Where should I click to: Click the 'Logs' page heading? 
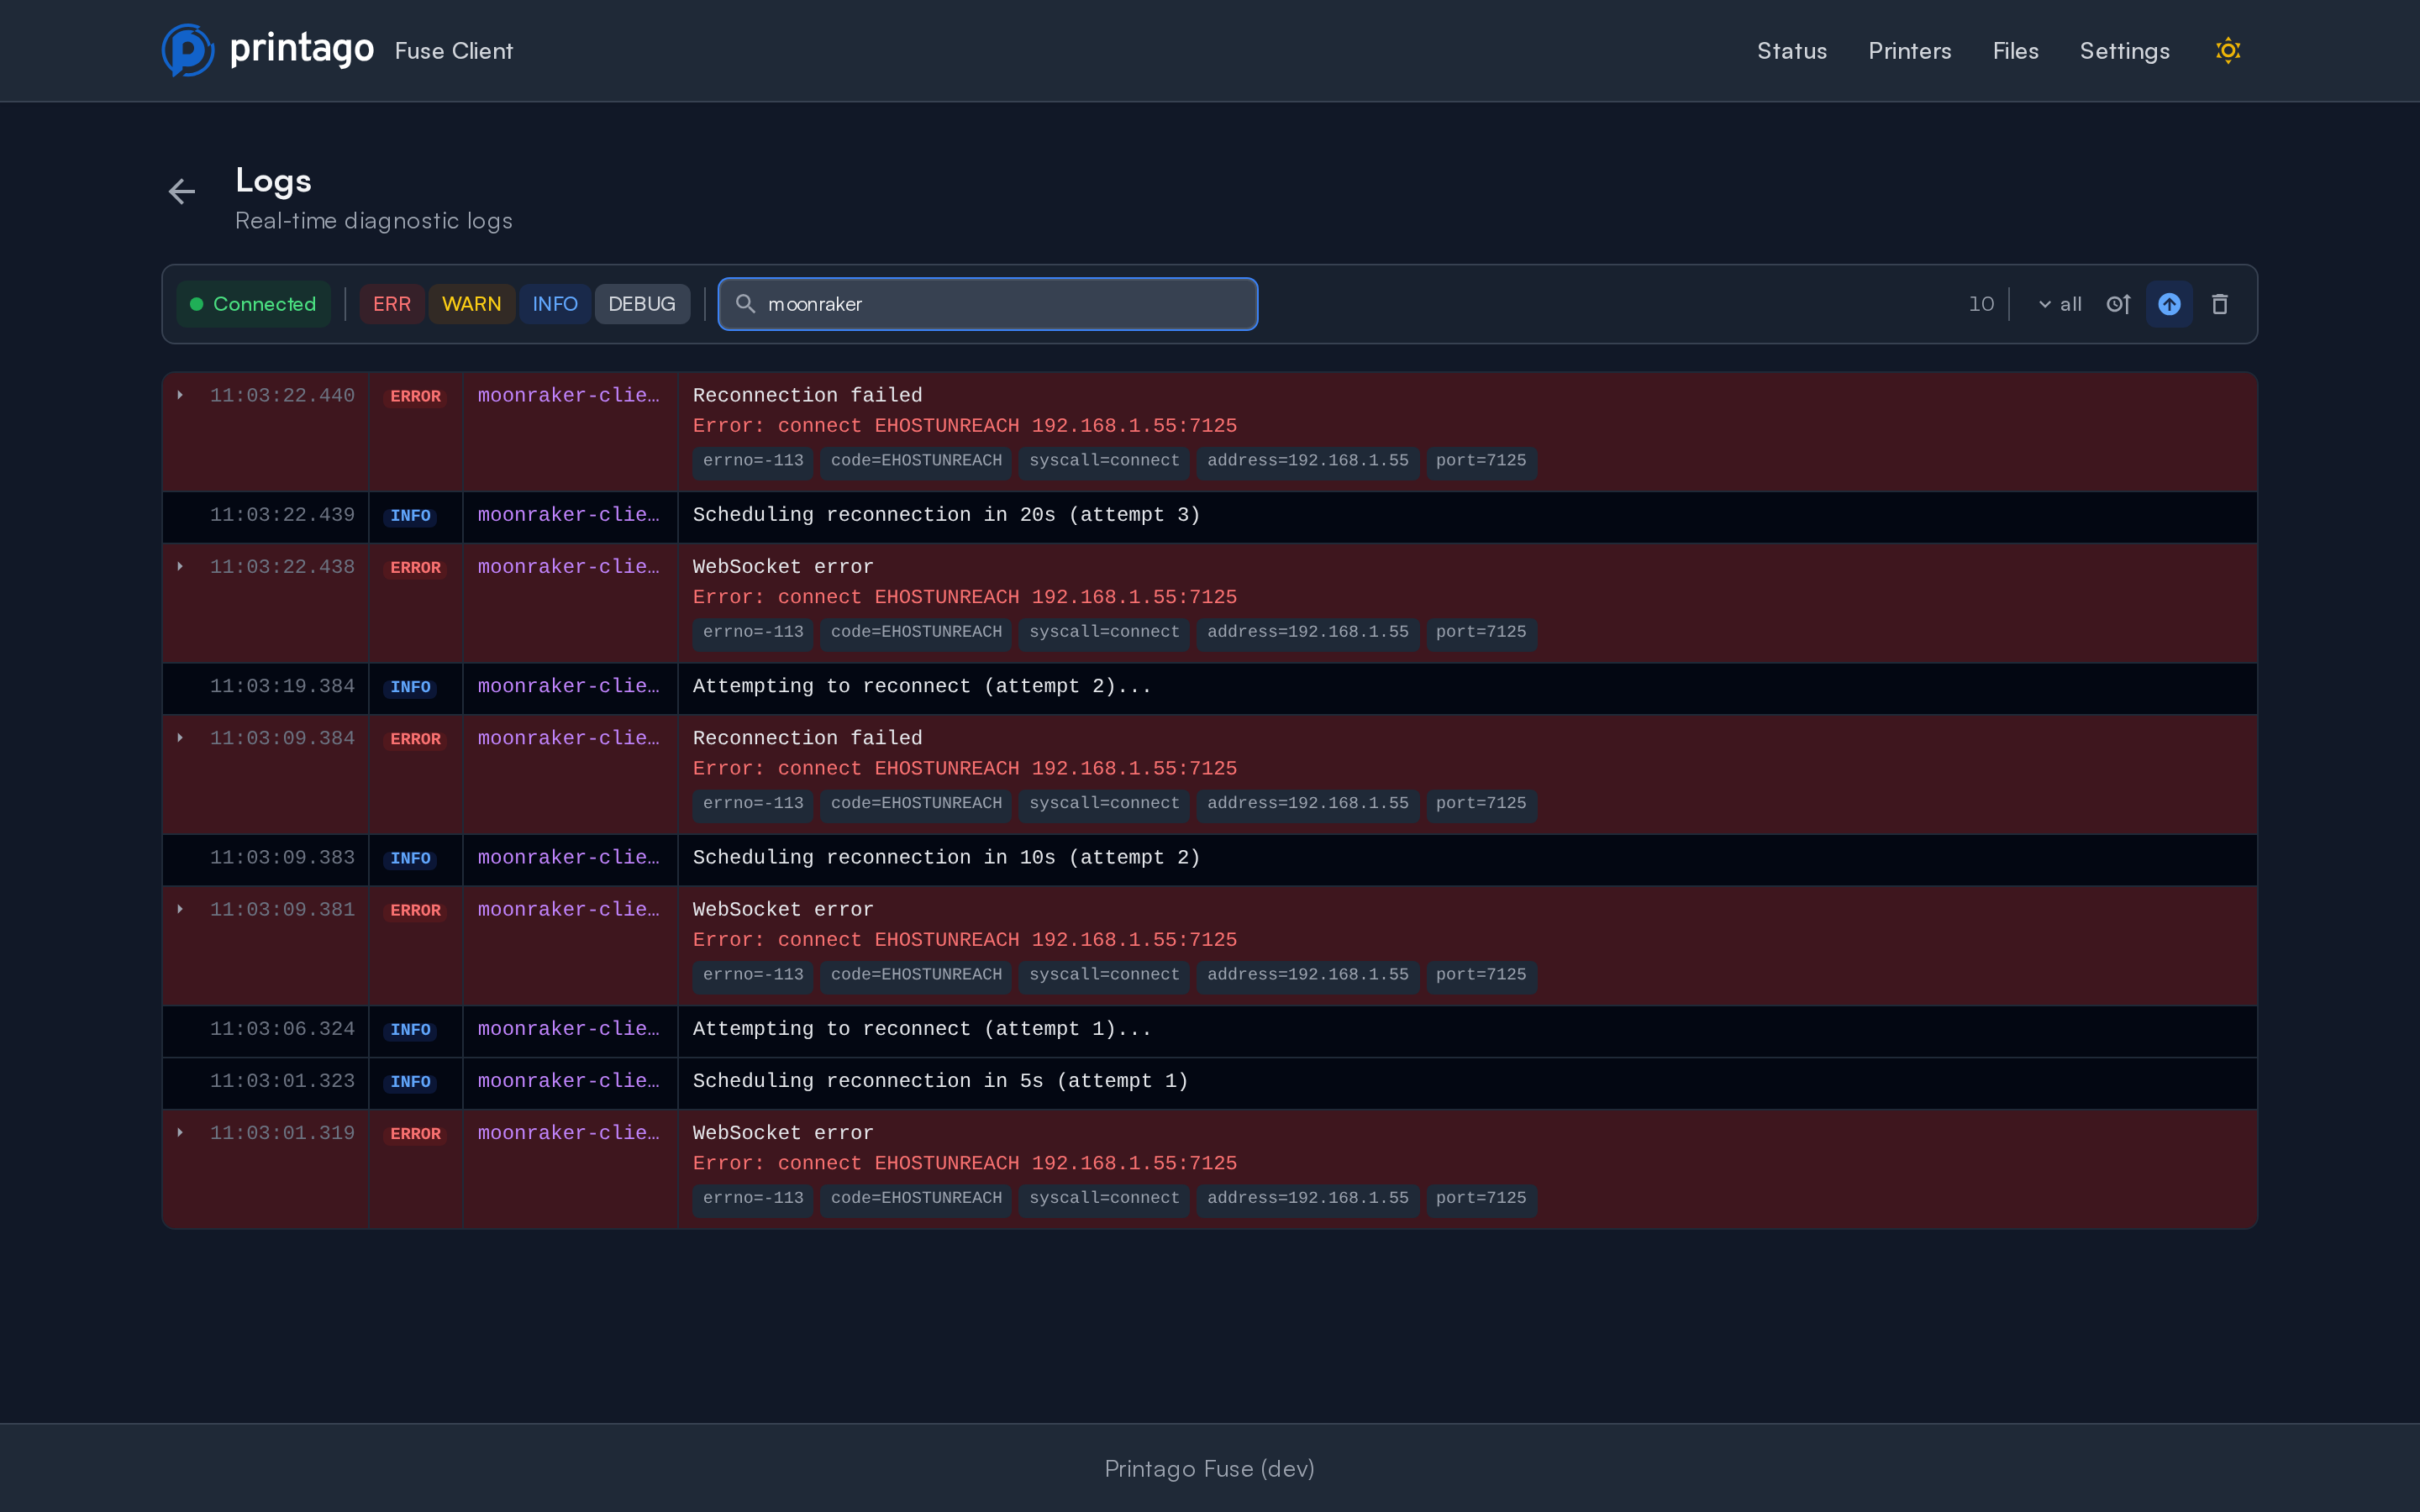point(273,181)
